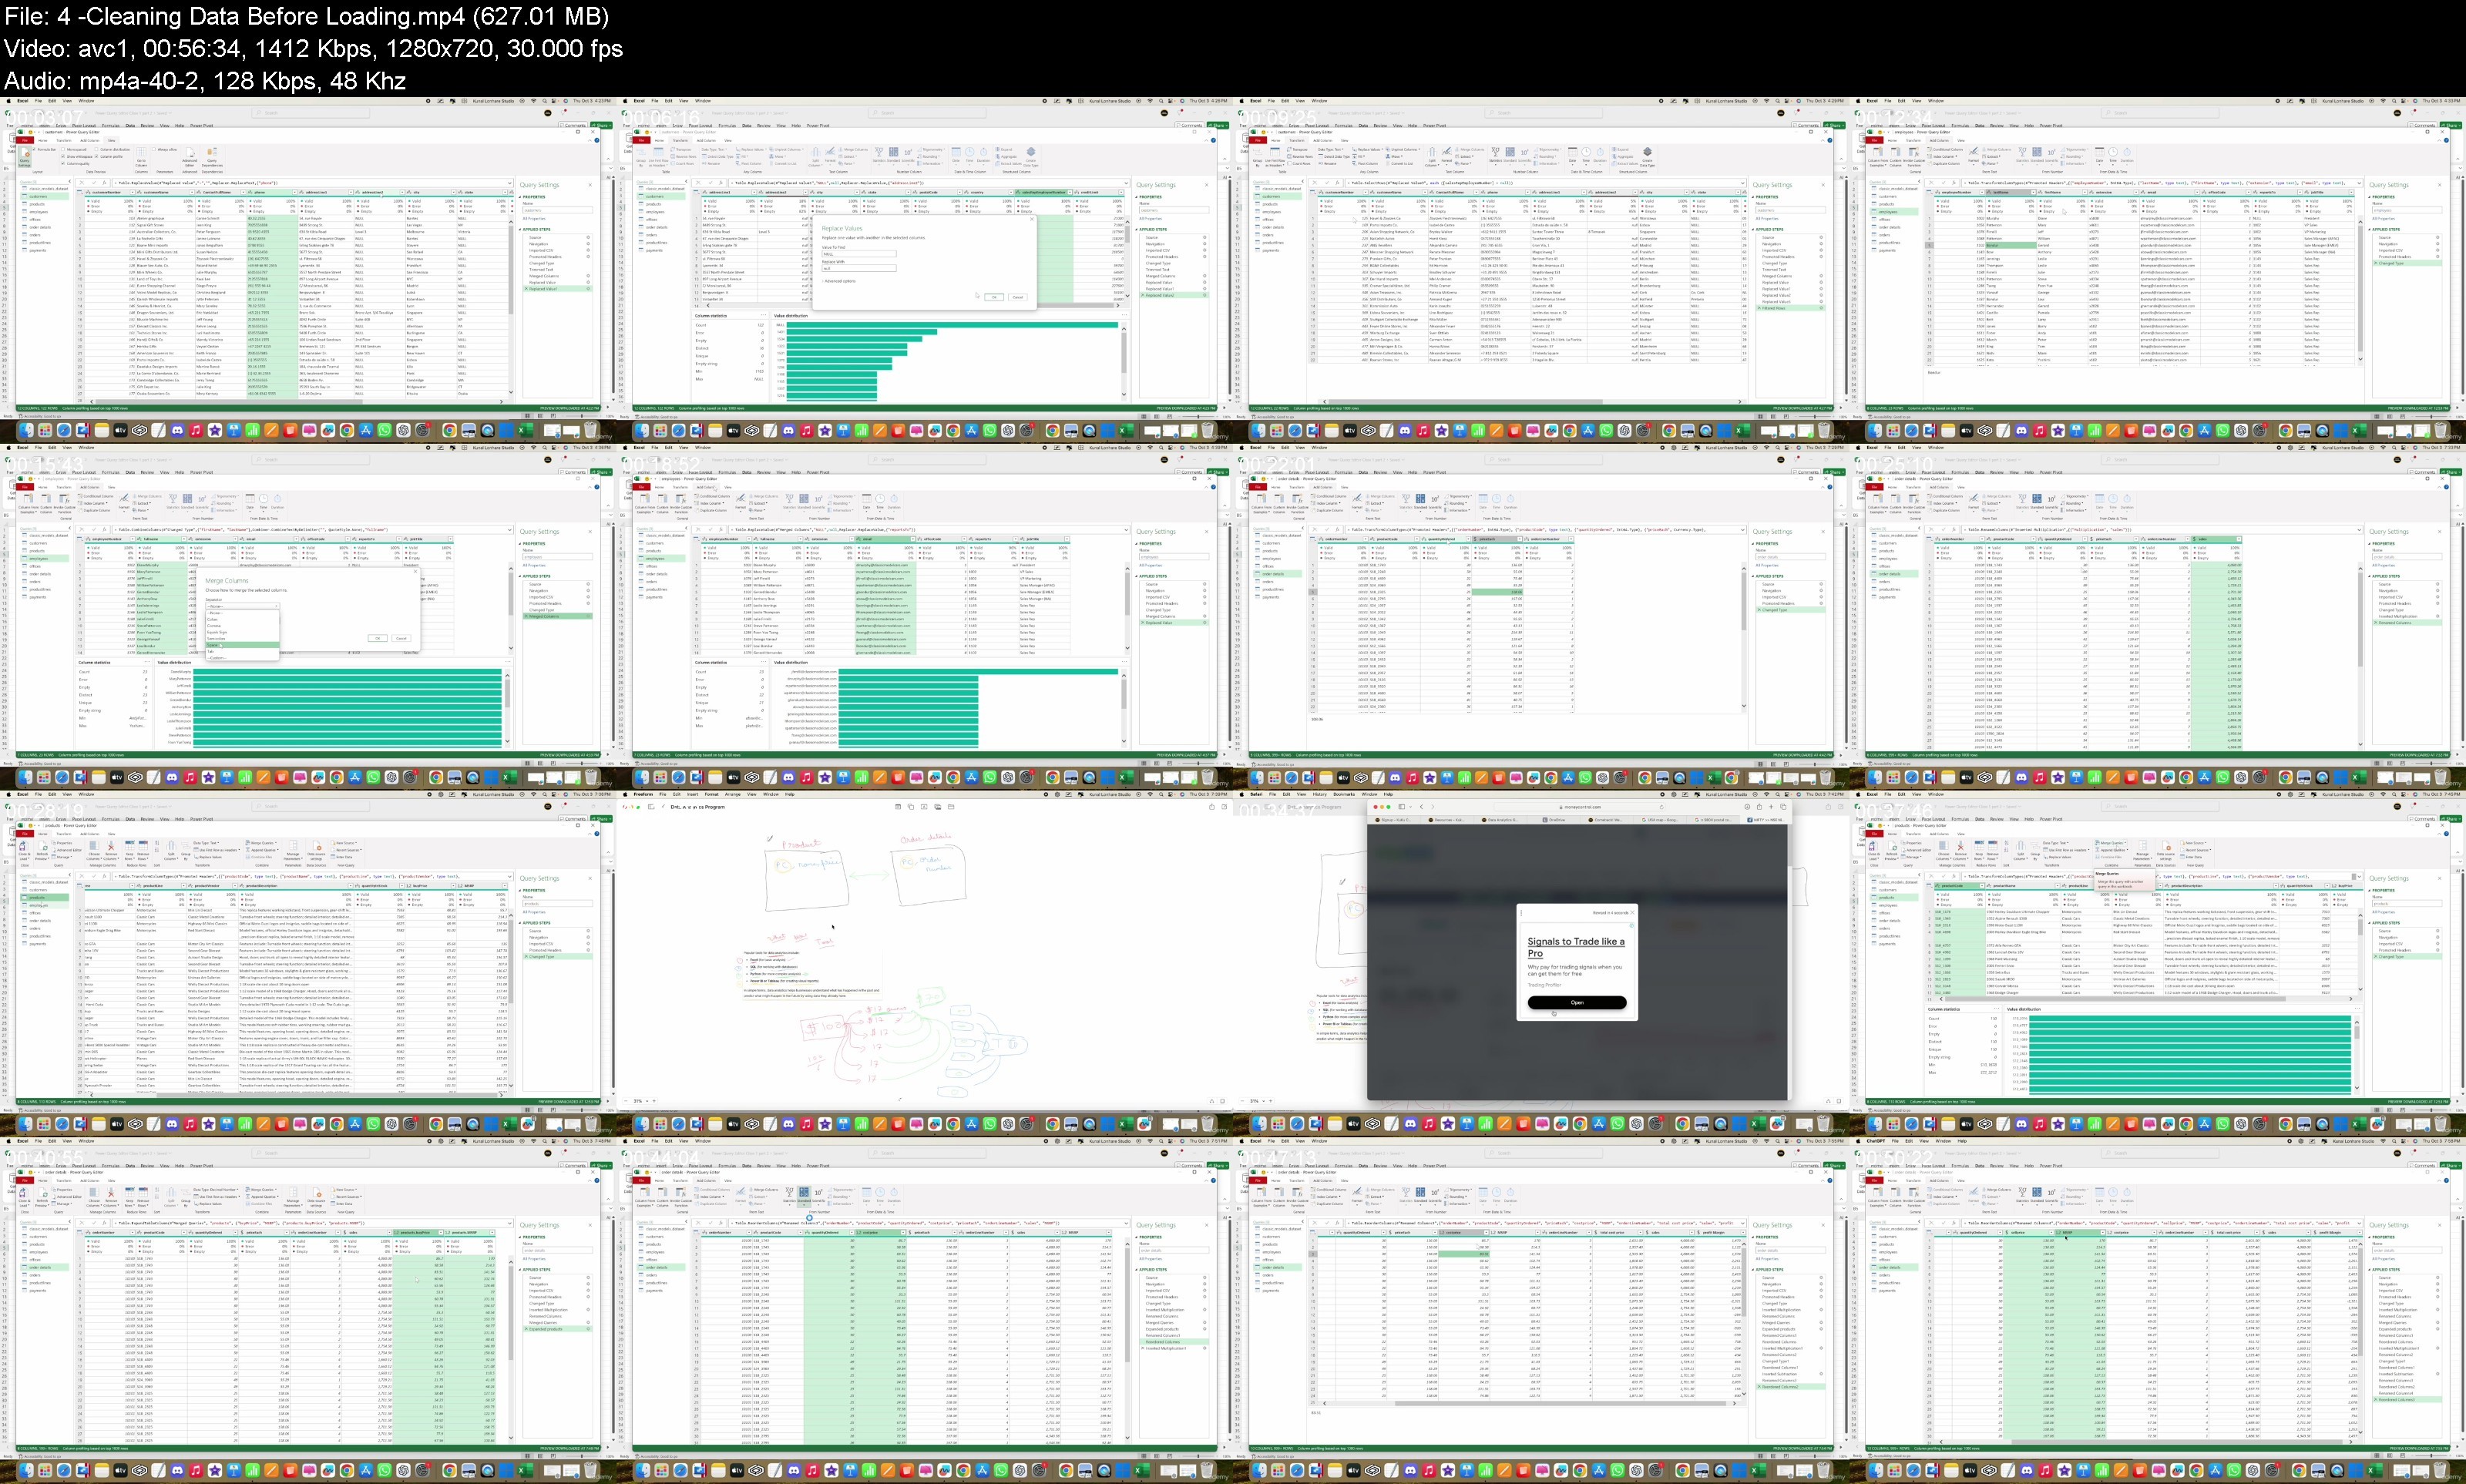Viewport: 2466px width, 1484px height.
Task: Open the 00:47:13 thumbnail frame
Action: click(x=1541, y=1311)
